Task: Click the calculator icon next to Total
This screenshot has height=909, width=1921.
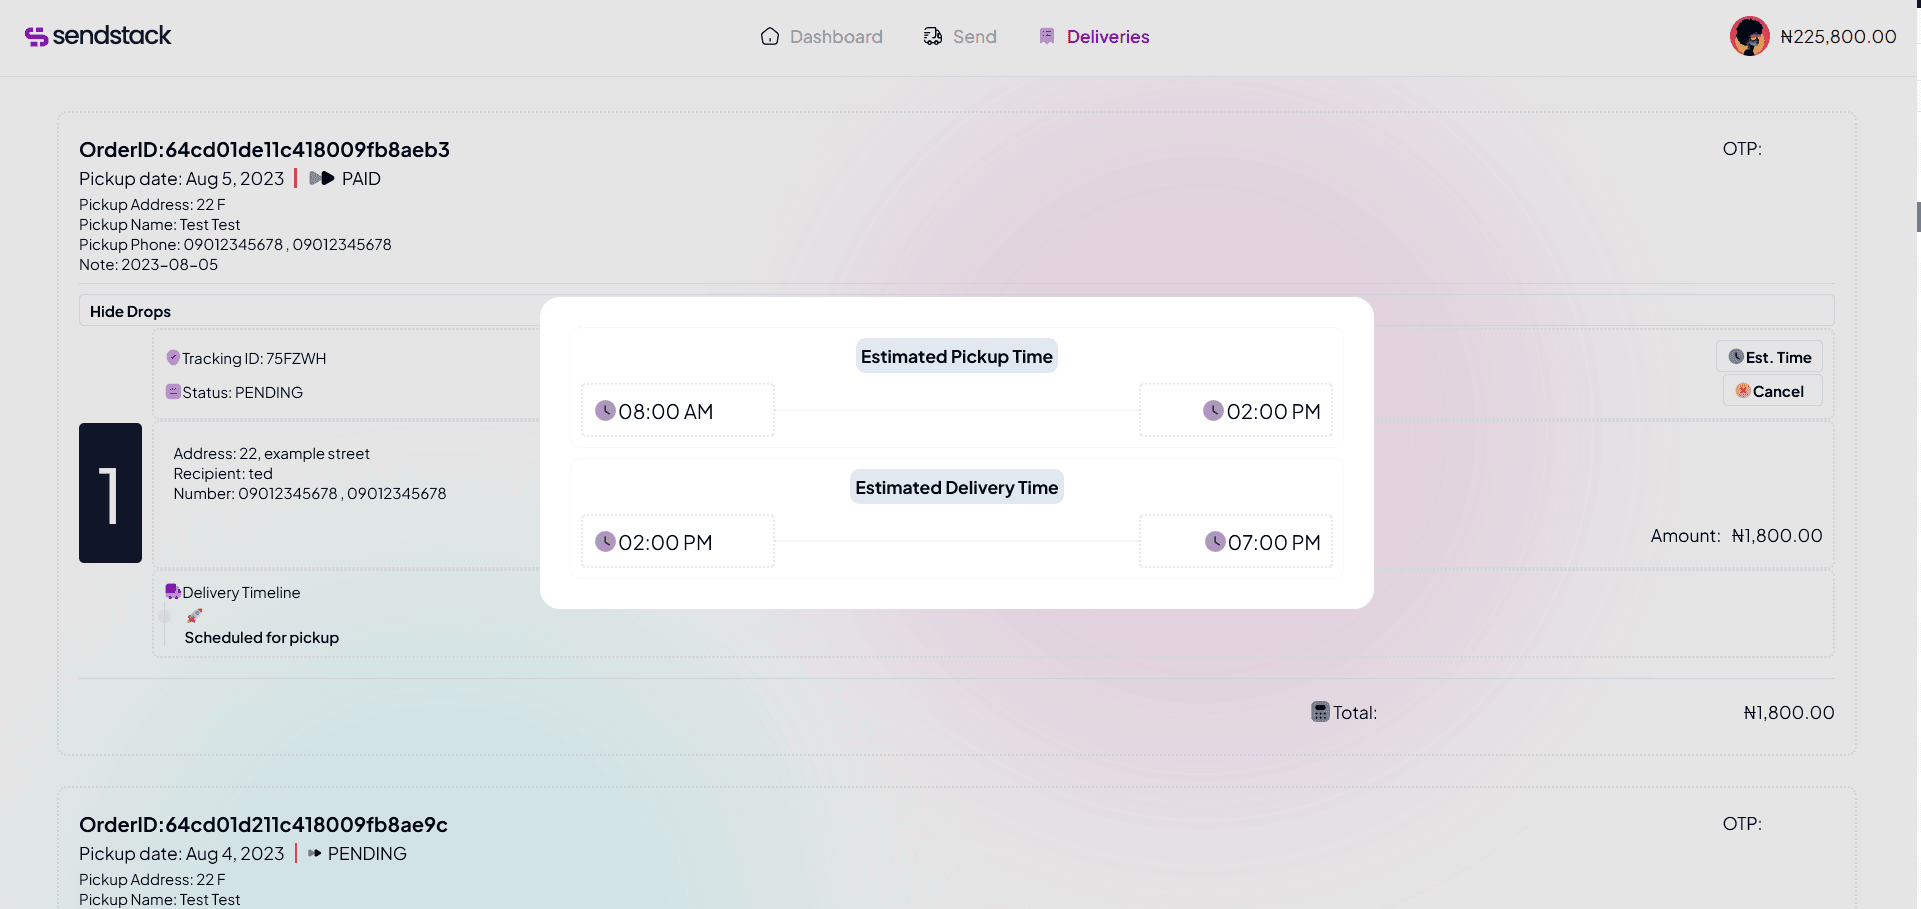Action: [x=1322, y=712]
